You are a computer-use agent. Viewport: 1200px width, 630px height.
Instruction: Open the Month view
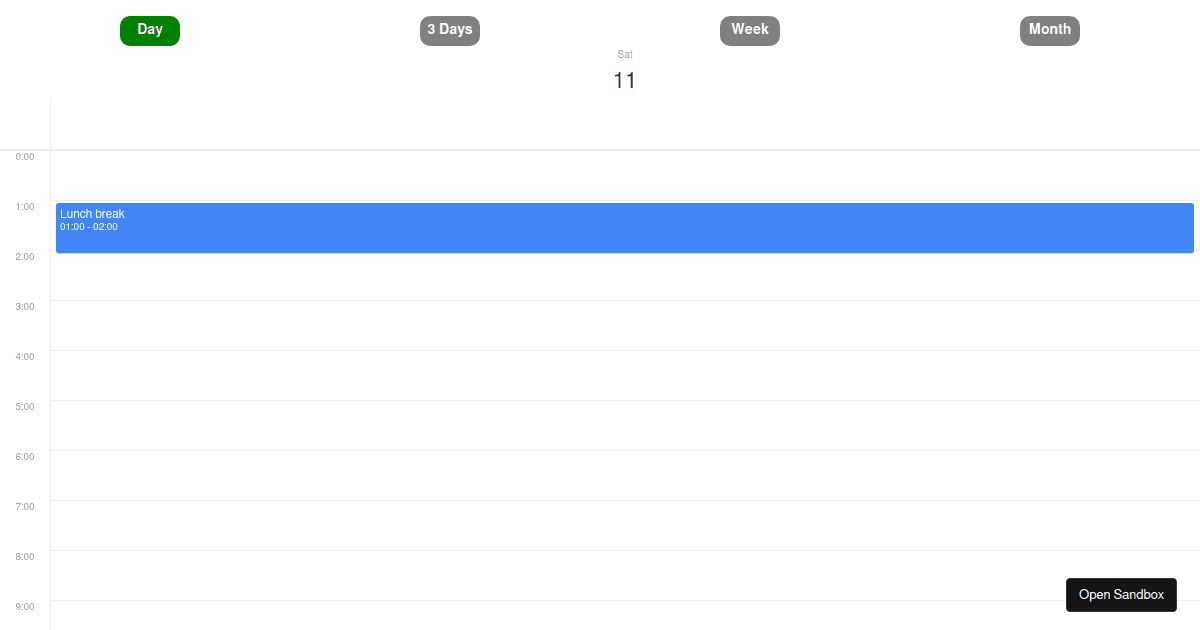coord(1050,30)
